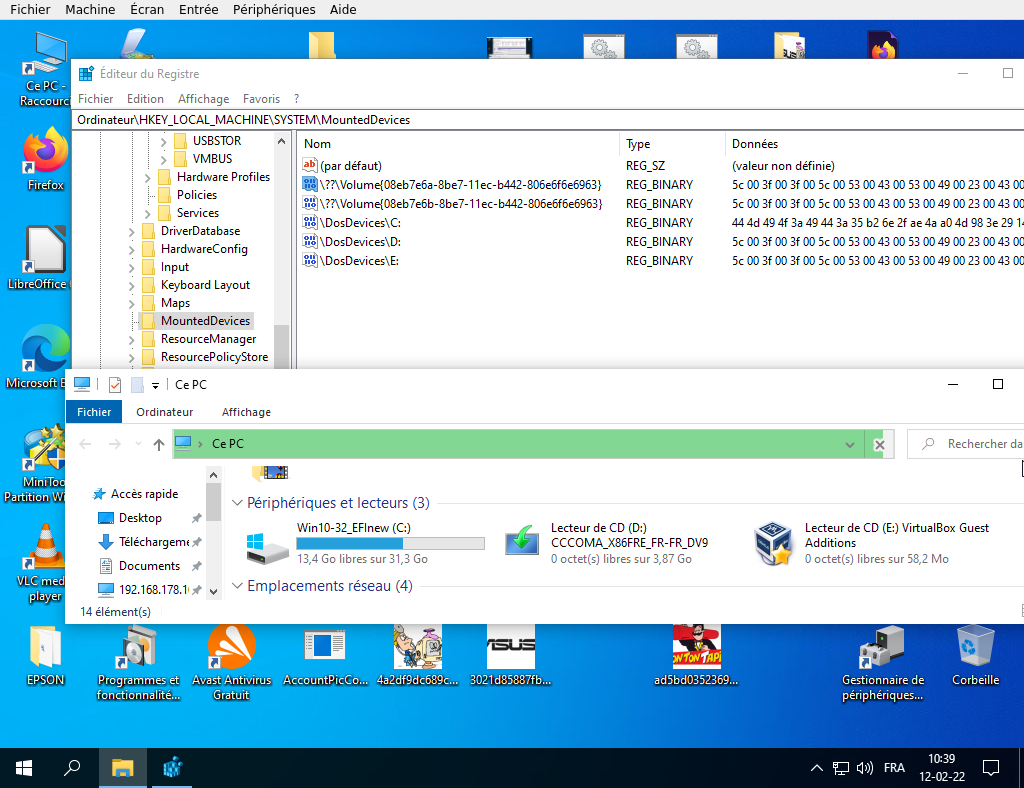Open Desktop in the Accès rapide pane

coord(140,518)
